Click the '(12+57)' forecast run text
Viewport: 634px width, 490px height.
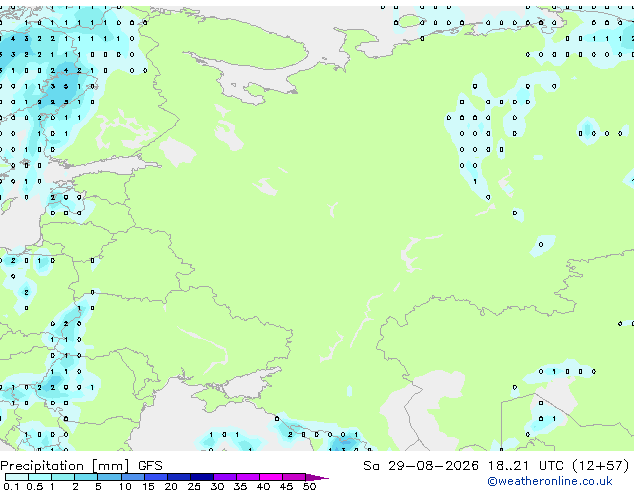[x=601, y=466]
